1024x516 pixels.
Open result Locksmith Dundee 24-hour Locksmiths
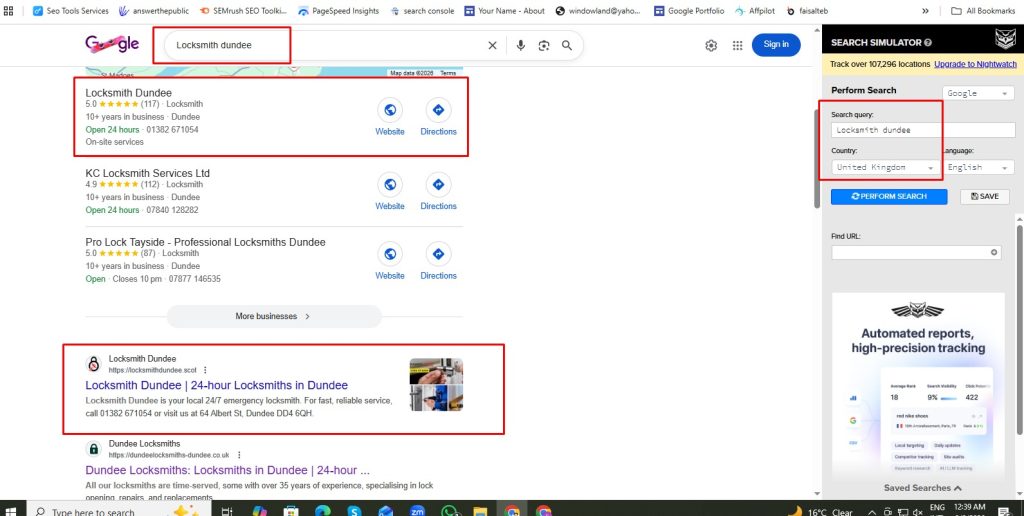tap(217, 385)
